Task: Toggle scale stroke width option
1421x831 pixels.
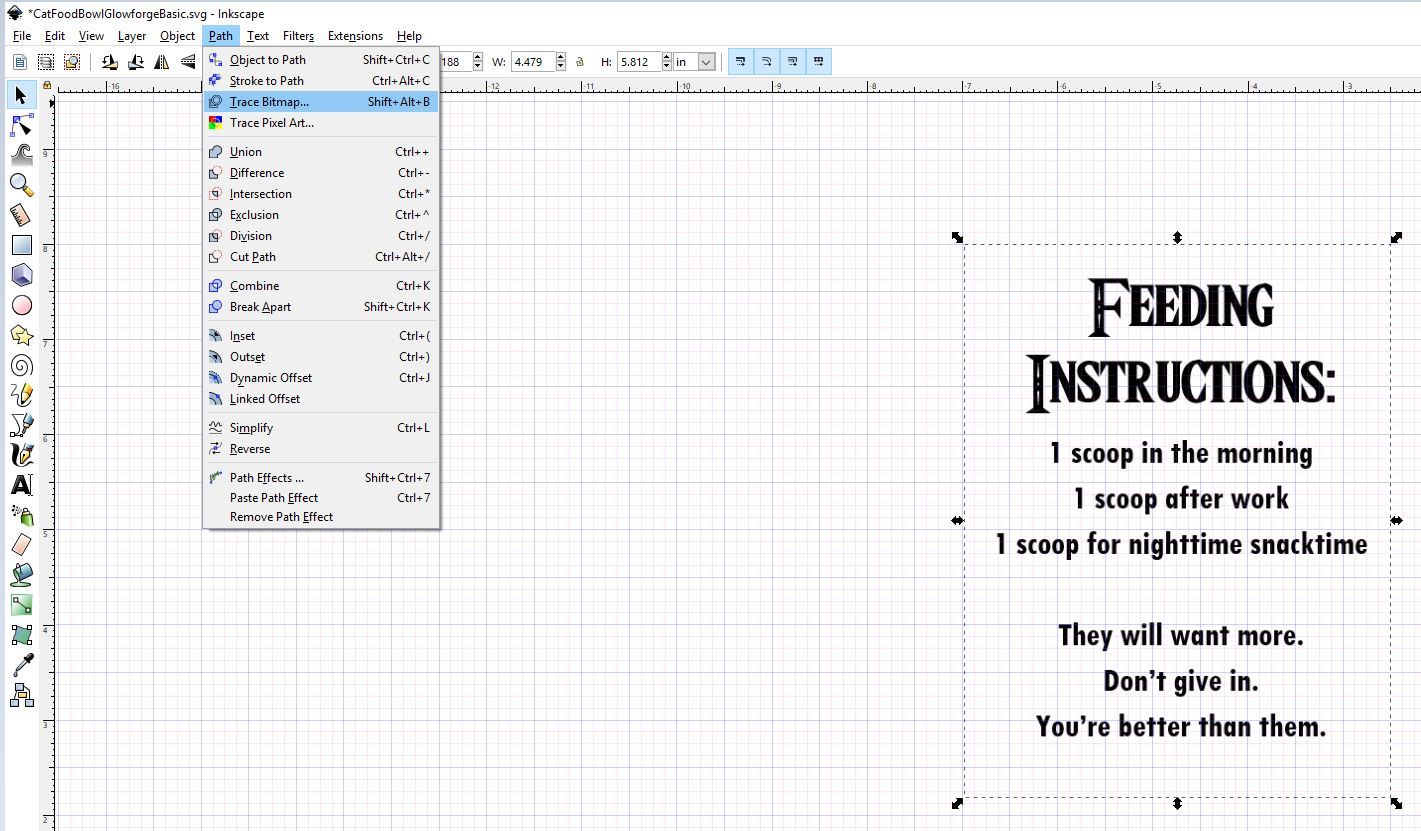Action: 740,62
